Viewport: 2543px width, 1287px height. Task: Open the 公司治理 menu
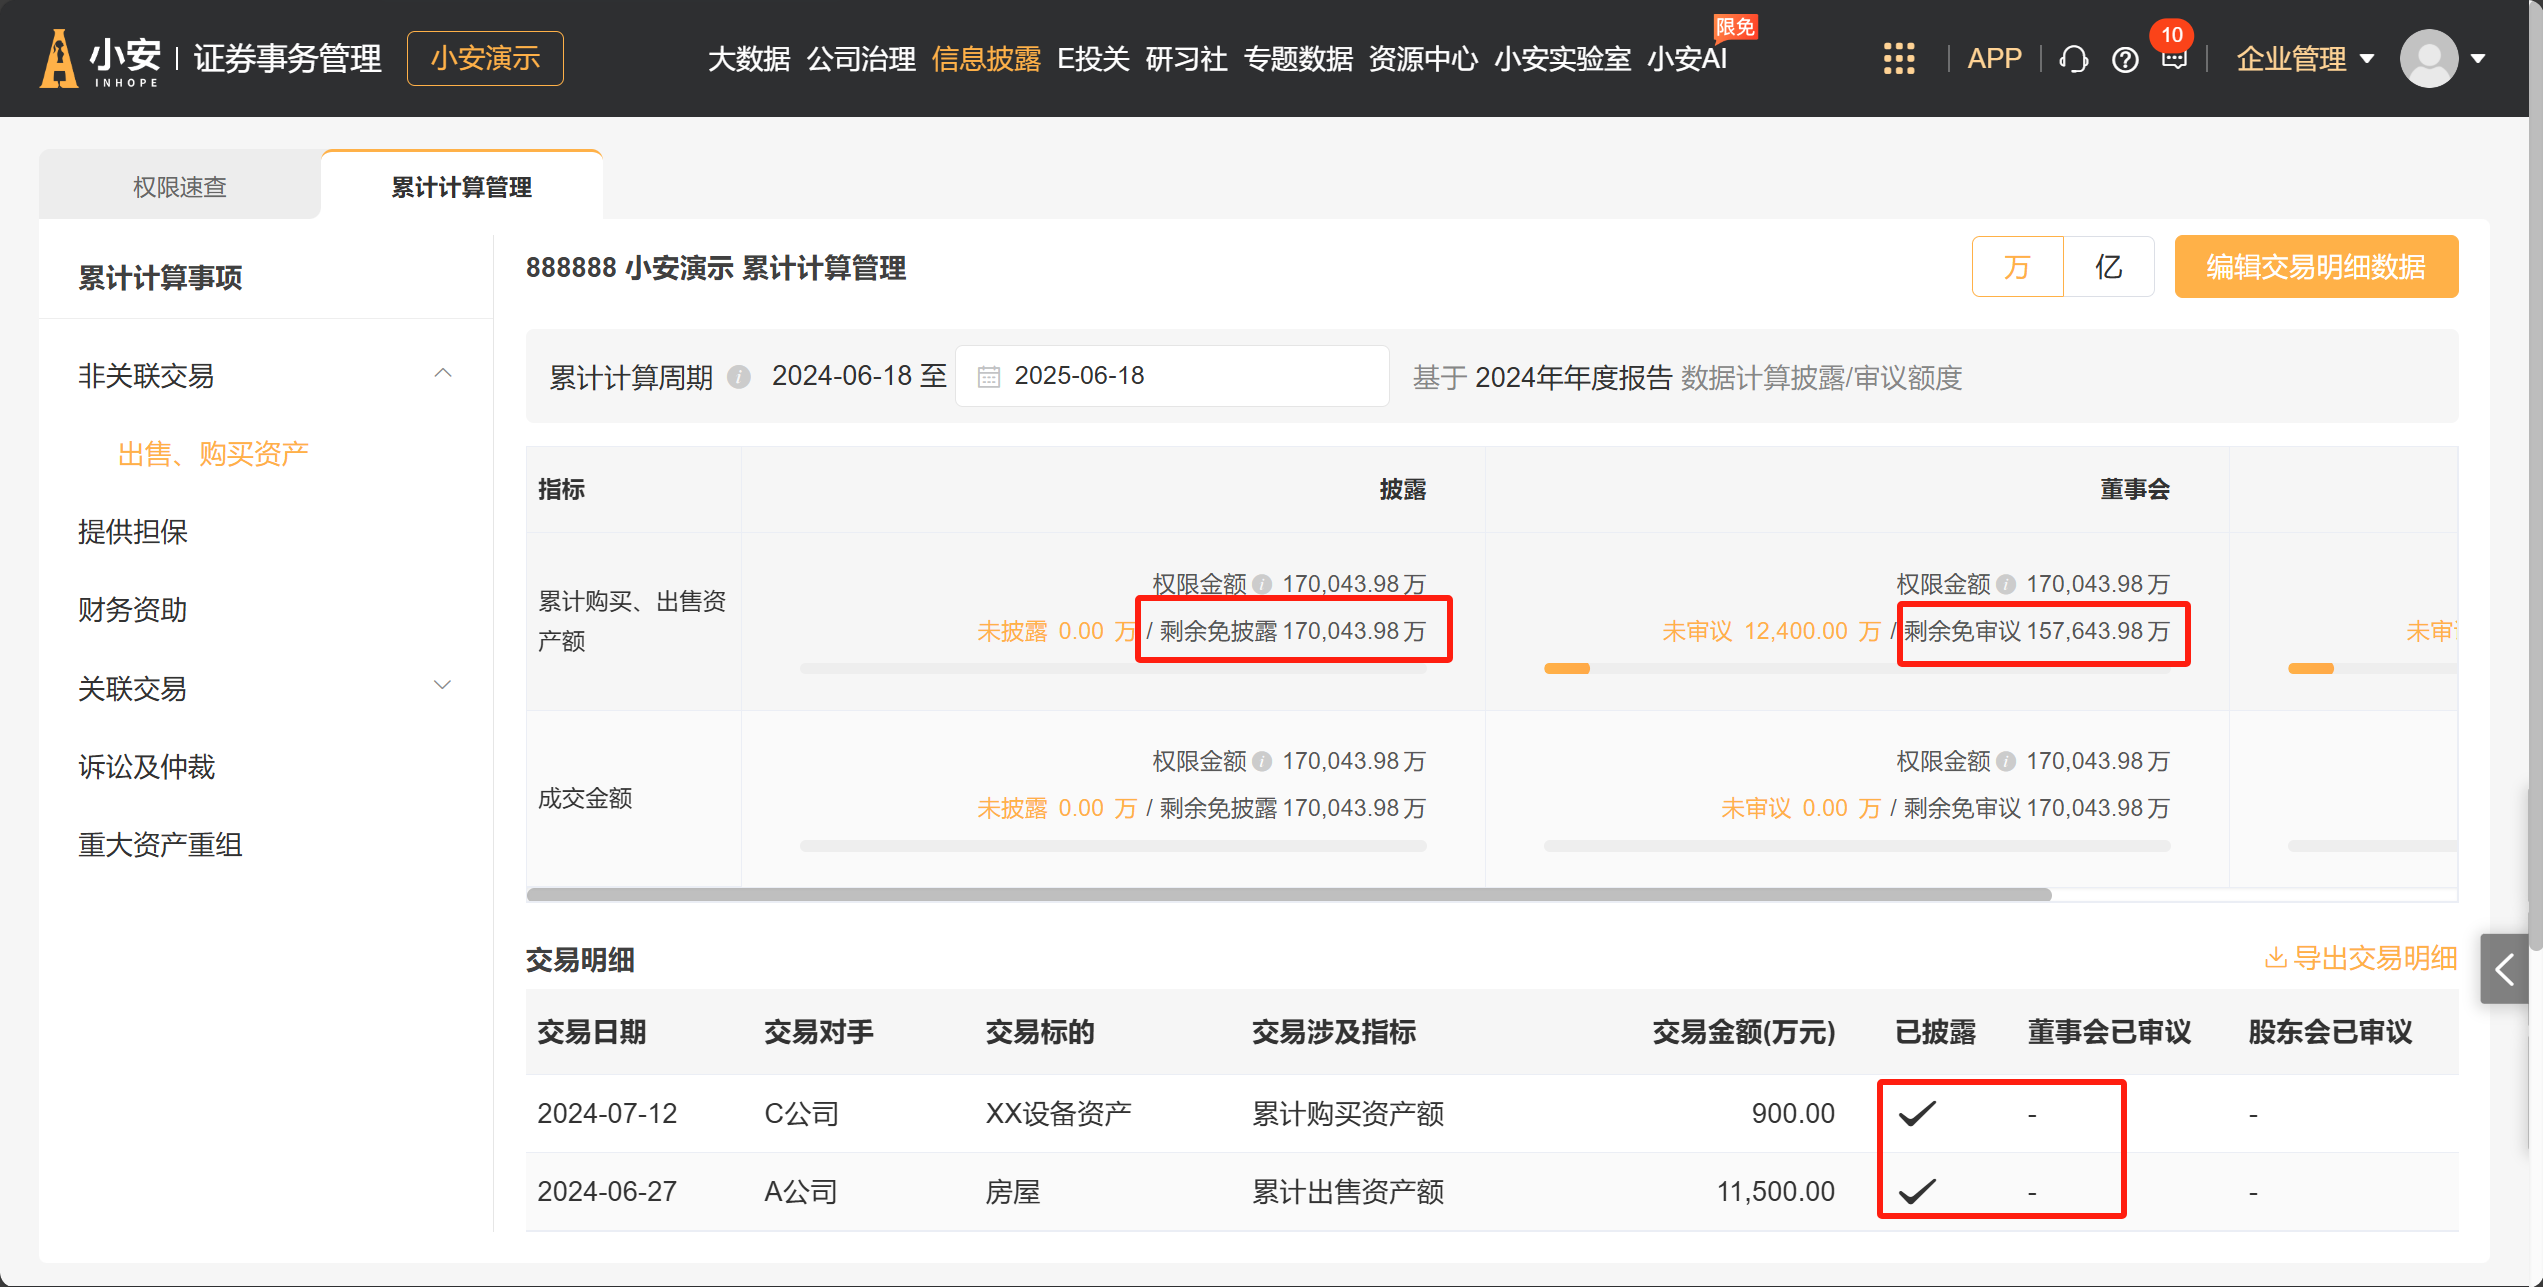click(860, 59)
